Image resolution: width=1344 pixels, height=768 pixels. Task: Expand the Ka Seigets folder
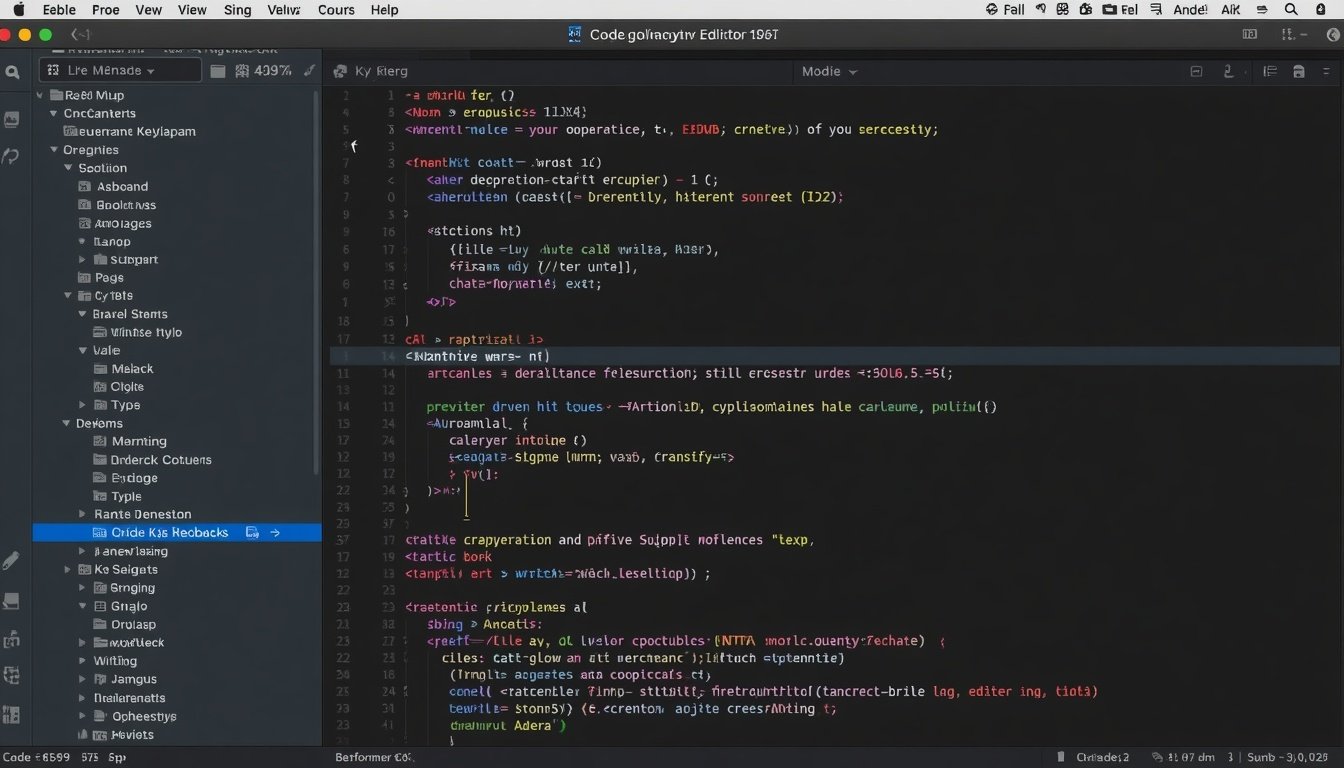pos(68,569)
